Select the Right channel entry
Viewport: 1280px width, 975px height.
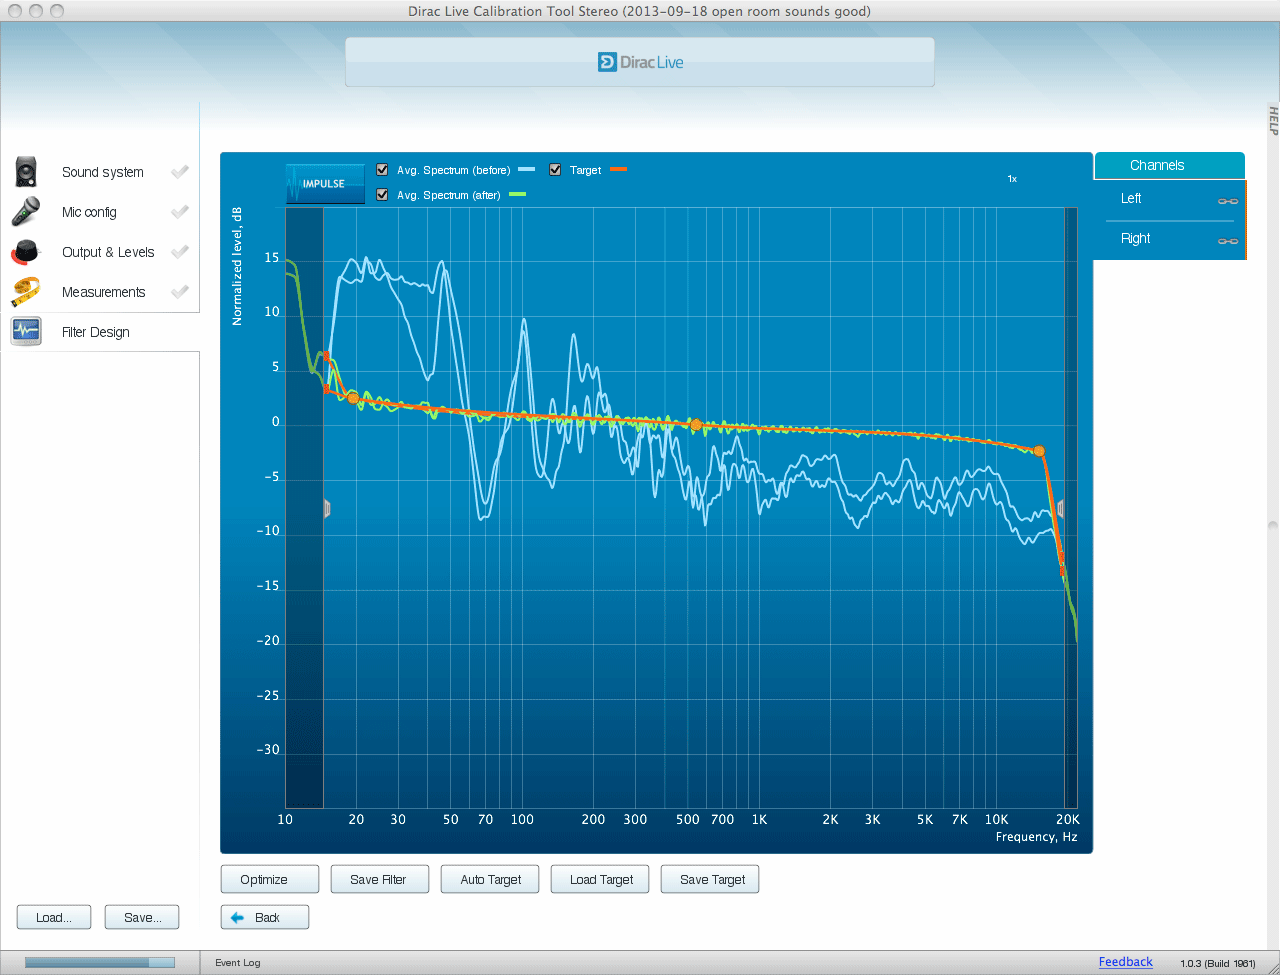pyautogui.click(x=1136, y=239)
